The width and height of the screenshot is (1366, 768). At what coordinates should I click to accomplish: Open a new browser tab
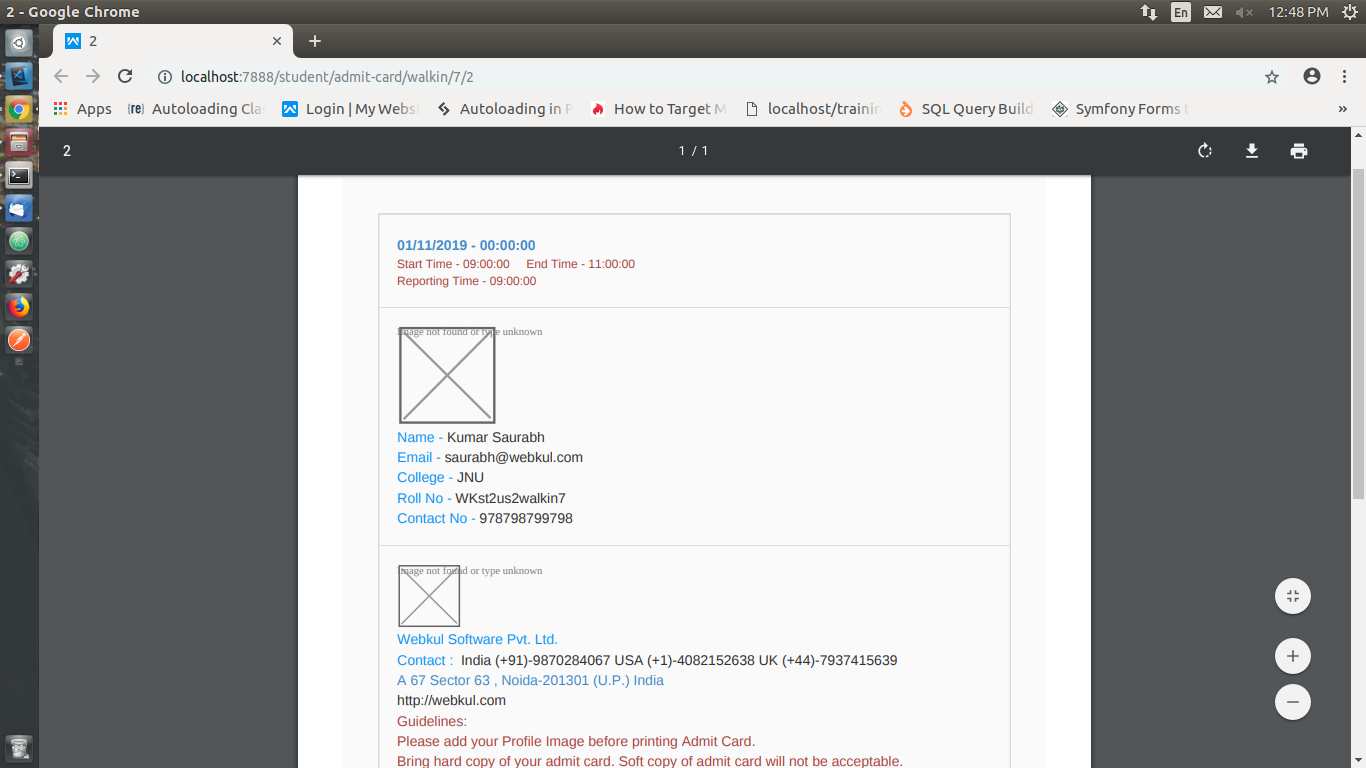(315, 41)
